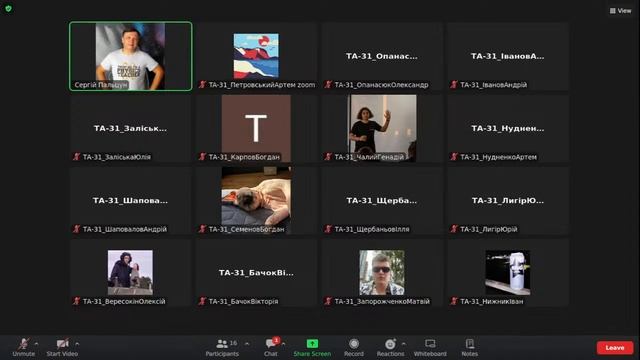Click the name label TA-31_БачокВікторія
Screen dimensions: 640x360
pos(243,301)
